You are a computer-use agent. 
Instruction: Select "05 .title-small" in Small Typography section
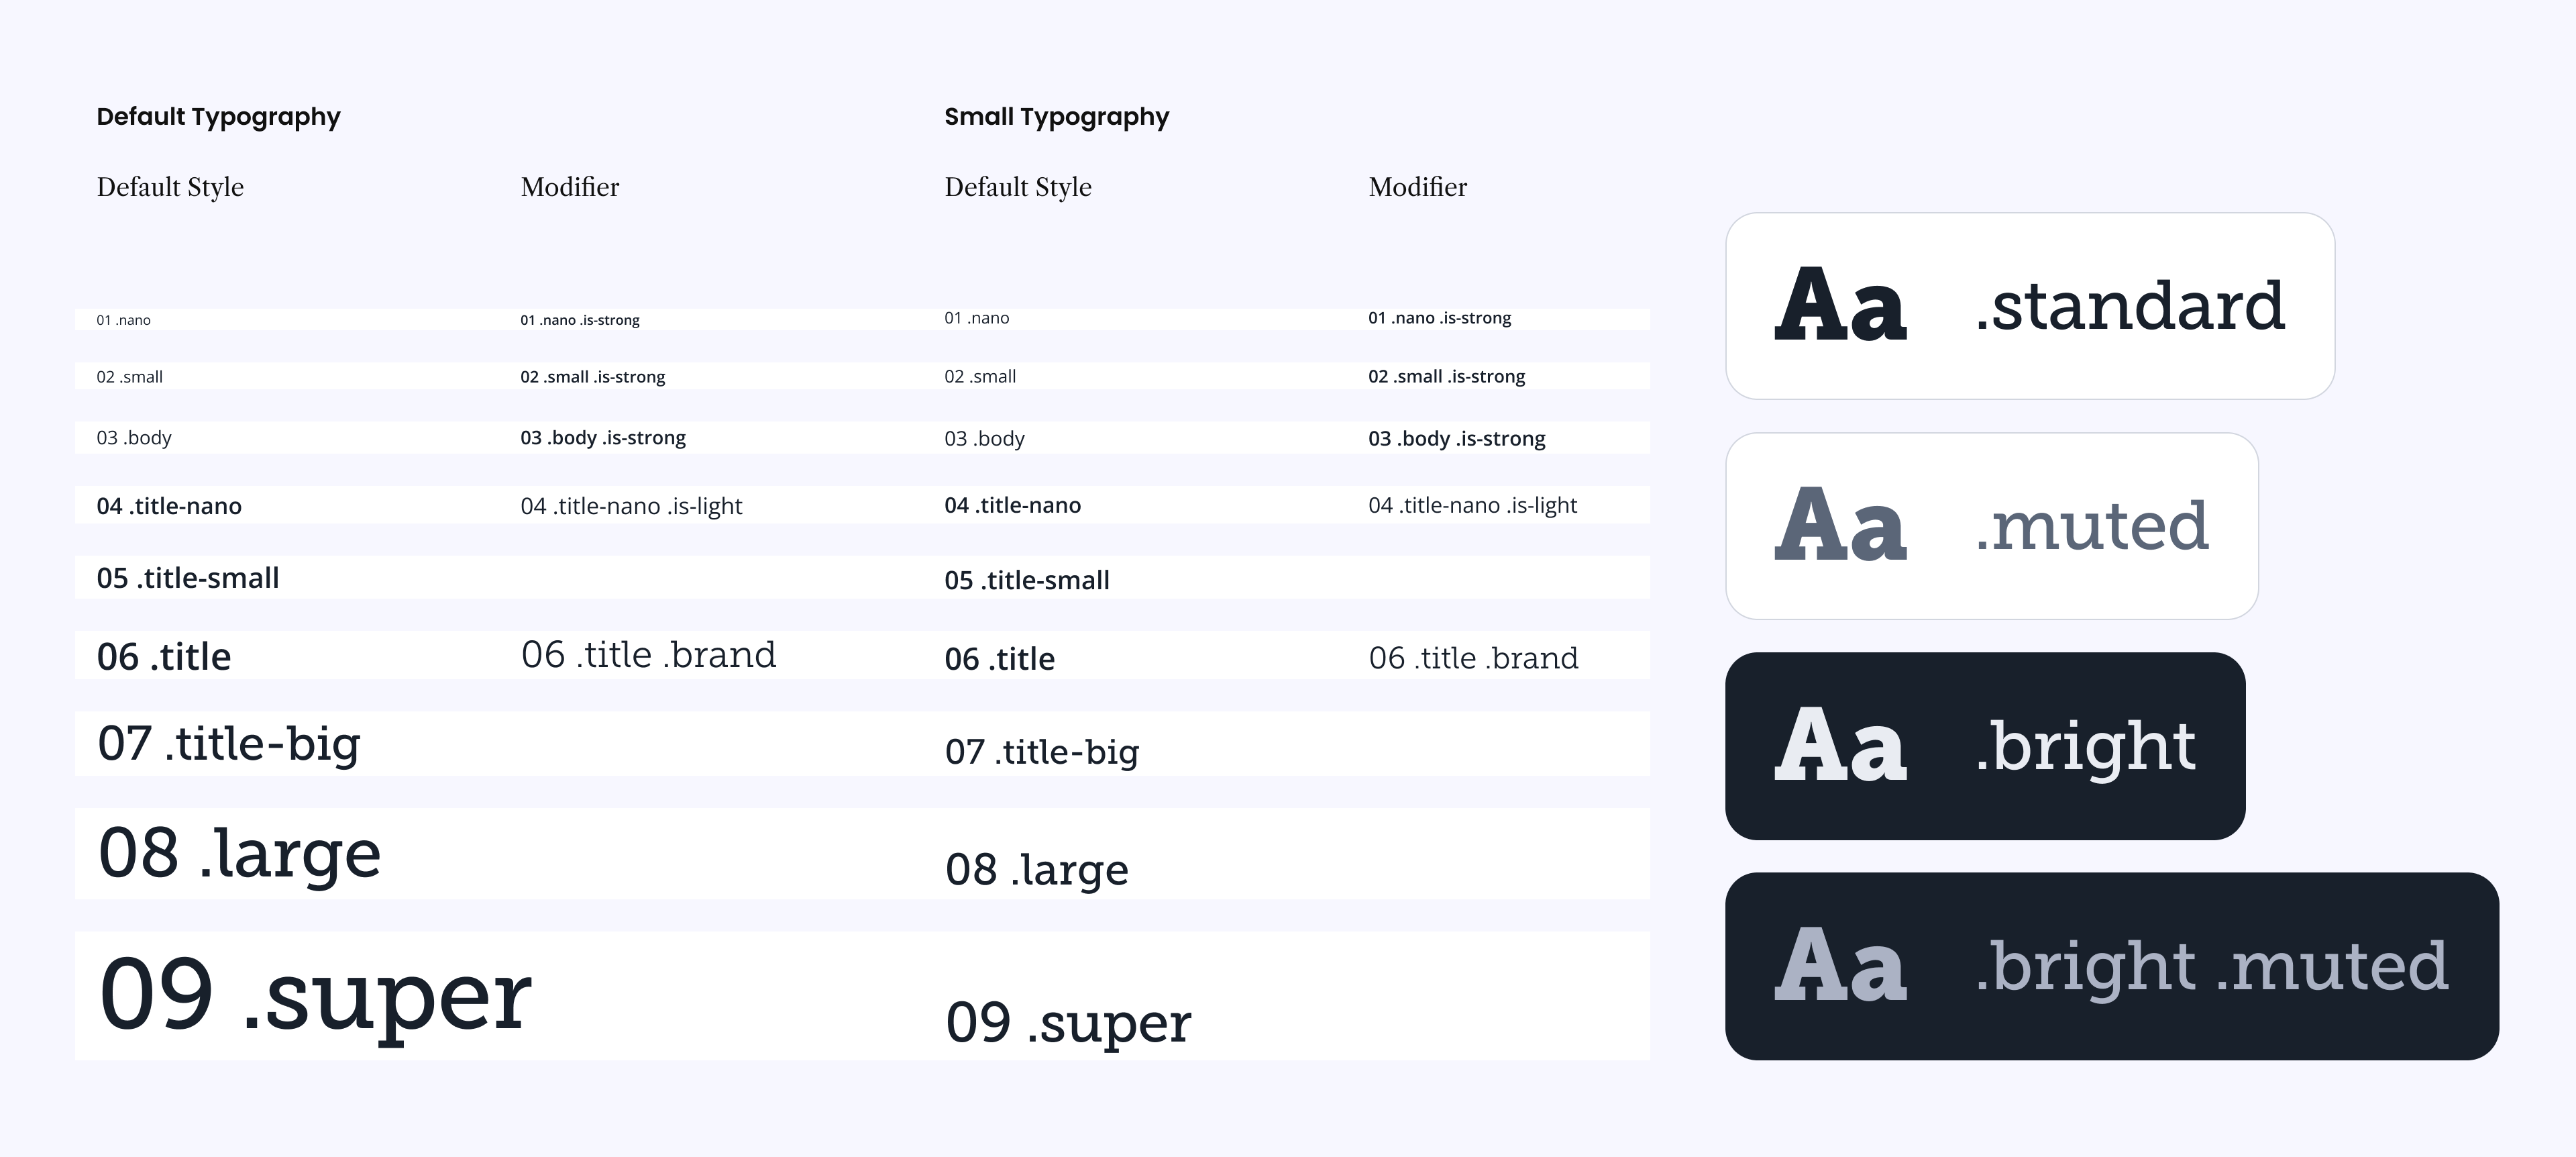(x=1027, y=580)
